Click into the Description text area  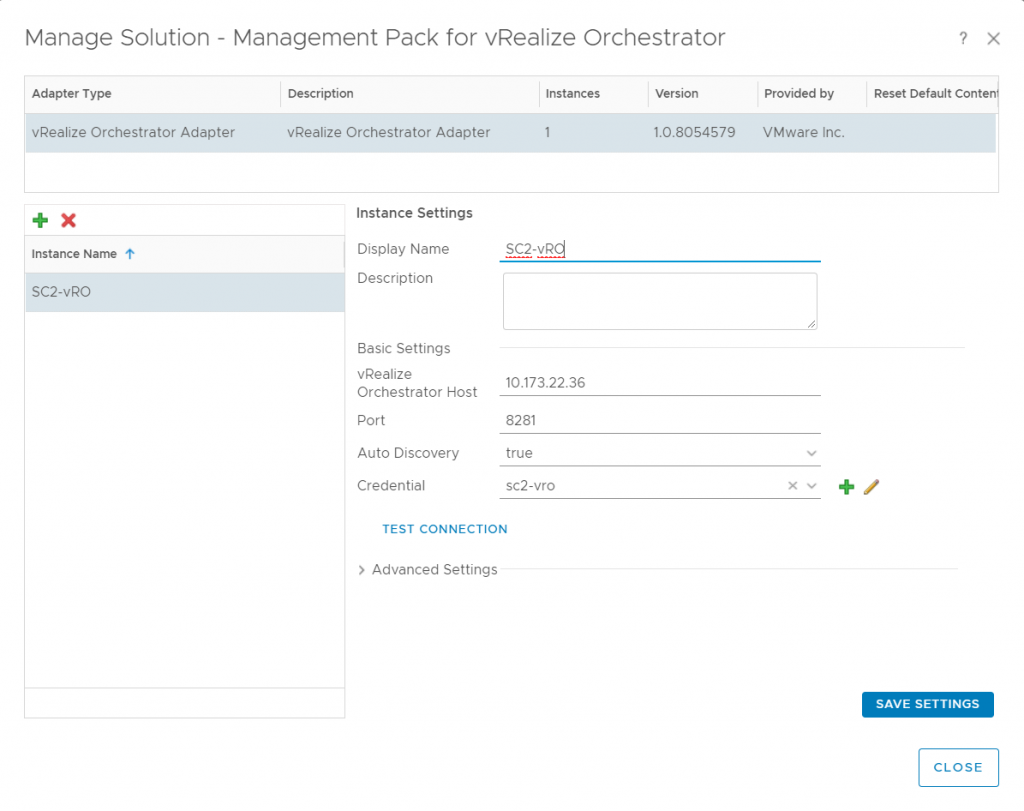[x=660, y=301]
